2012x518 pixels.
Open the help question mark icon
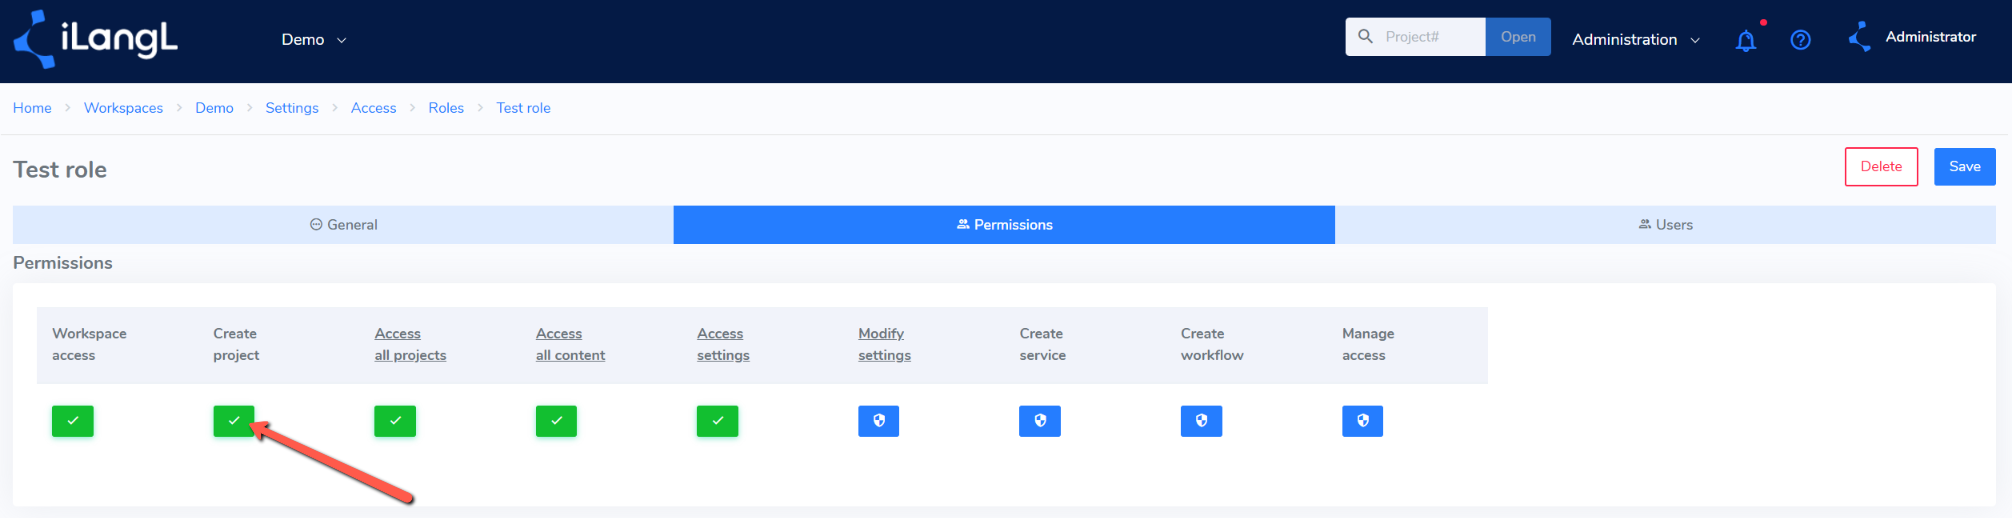tap(1800, 40)
